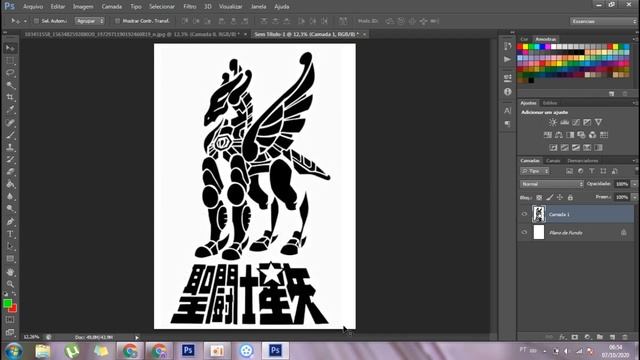Image resolution: width=640 pixels, height=360 pixels.
Task: Select the Dodge tool
Action: coord(10,209)
